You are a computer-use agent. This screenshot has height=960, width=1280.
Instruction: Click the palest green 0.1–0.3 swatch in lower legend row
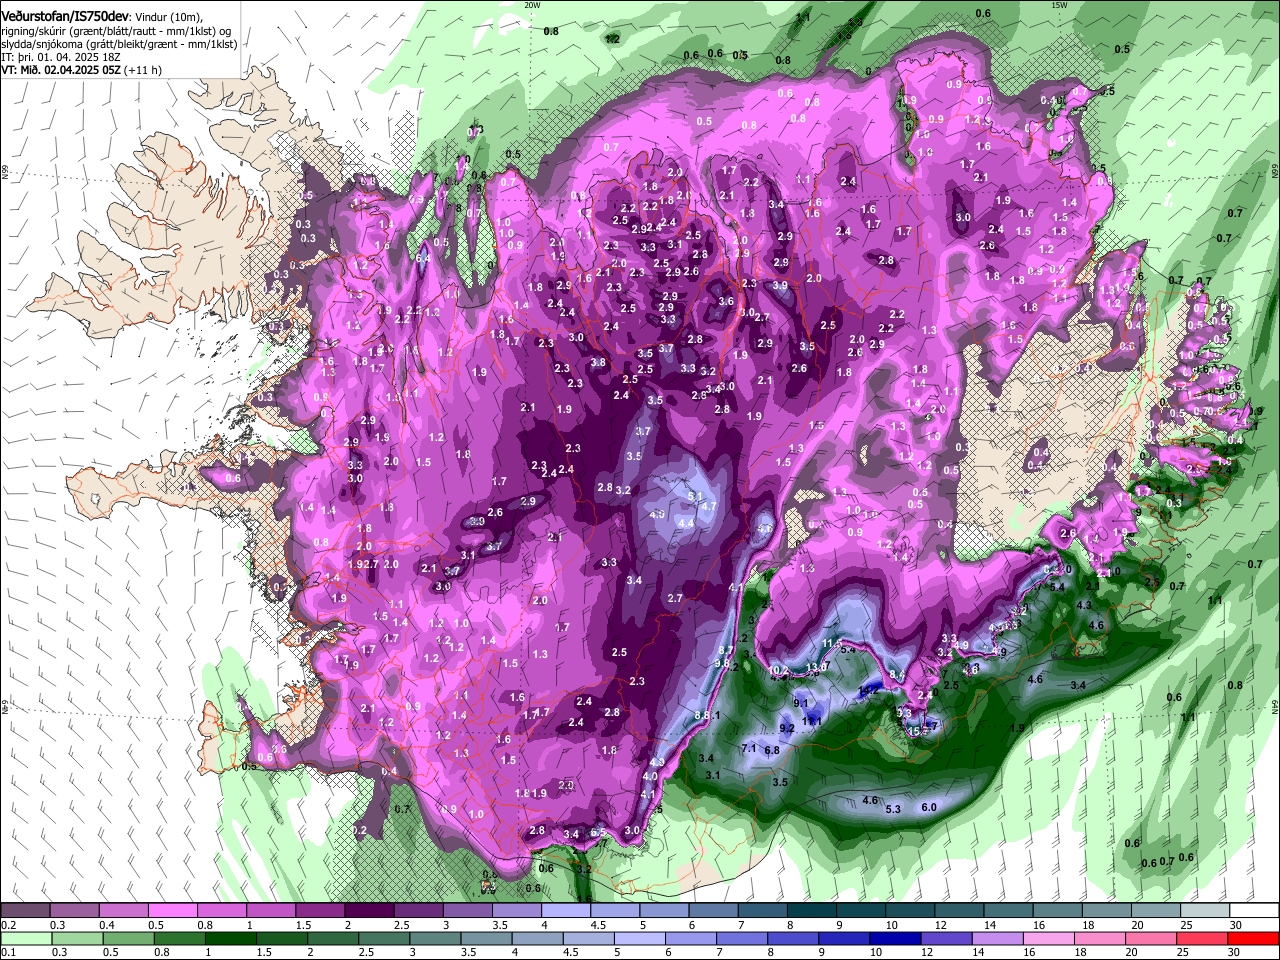[x=25, y=938]
